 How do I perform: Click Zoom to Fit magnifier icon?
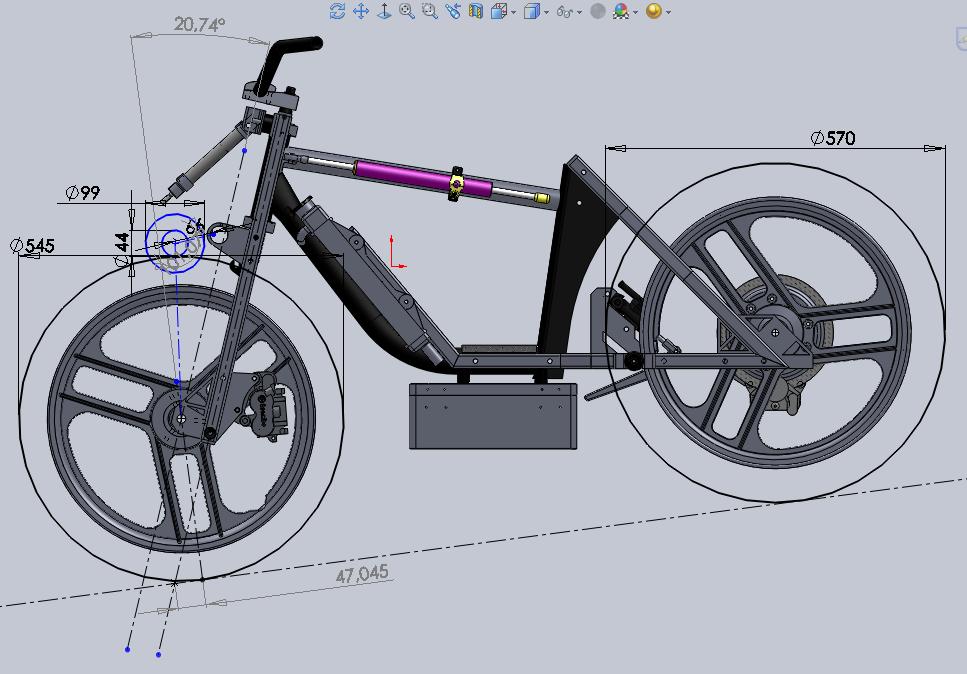coord(407,11)
